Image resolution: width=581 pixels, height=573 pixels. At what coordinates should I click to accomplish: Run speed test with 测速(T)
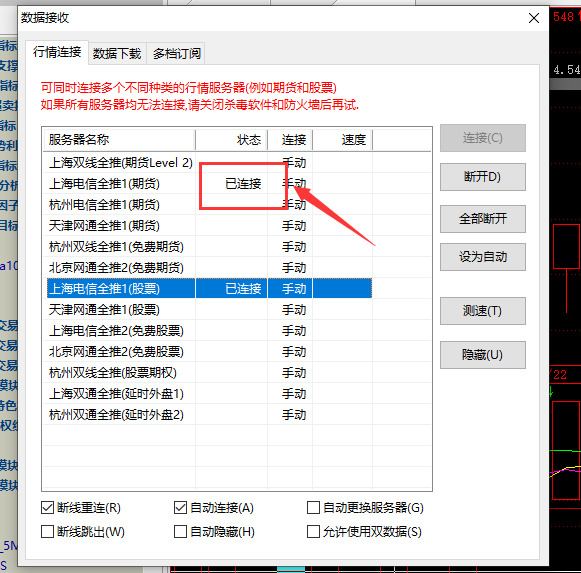coord(482,311)
